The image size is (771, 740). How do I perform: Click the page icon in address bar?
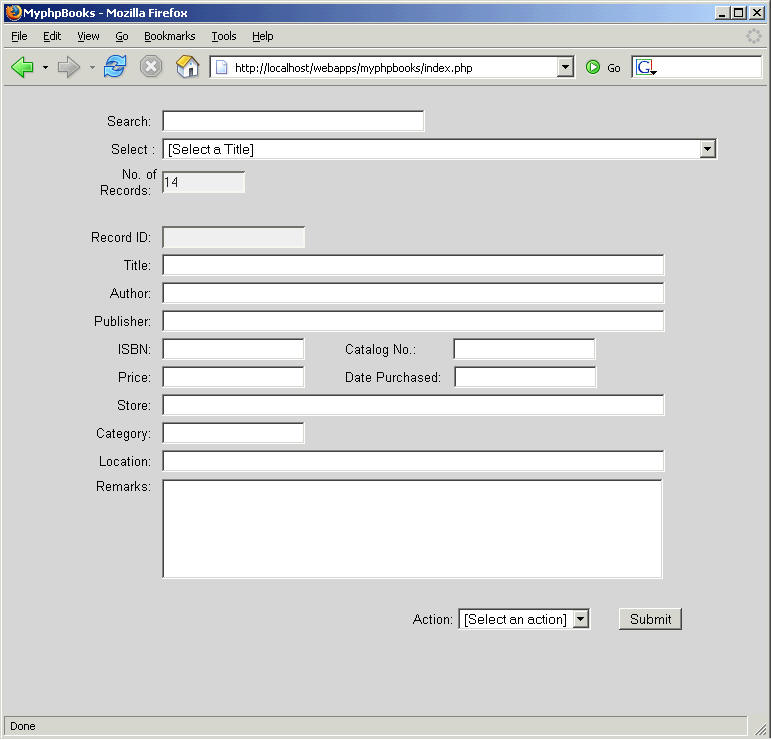[222, 67]
